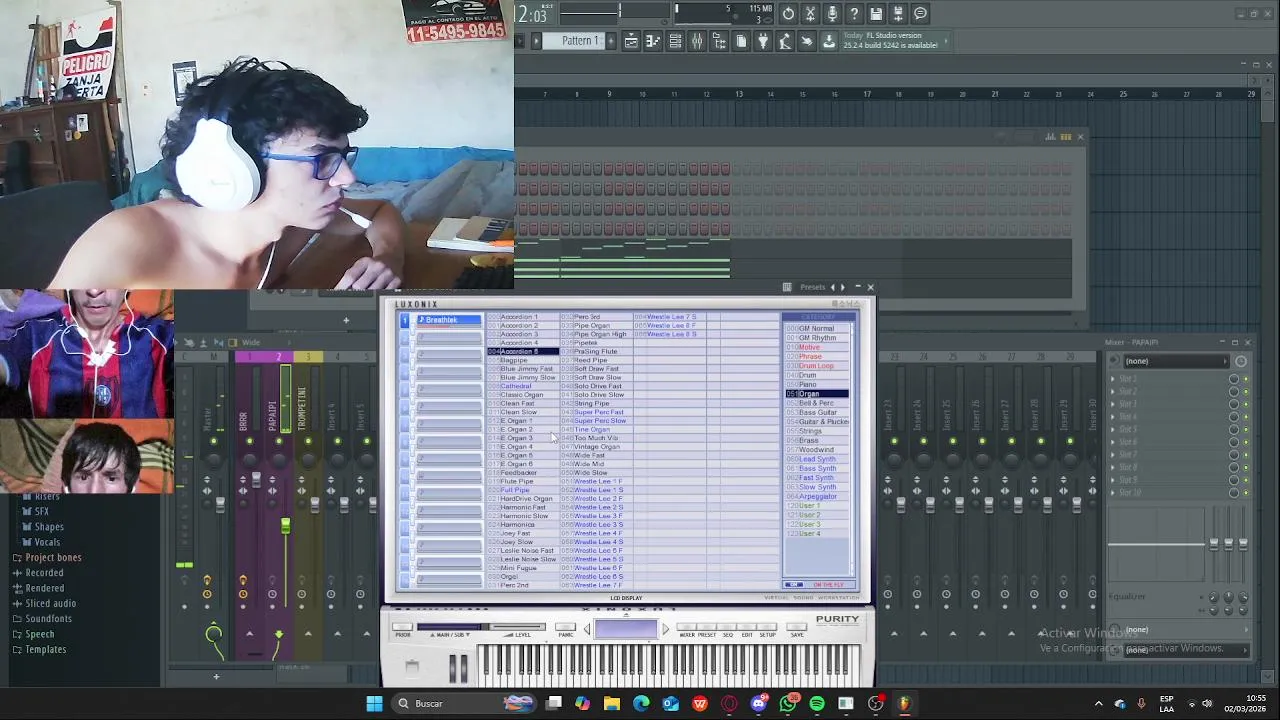Go to next preset arrow in plugin header
The image size is (1280, 720).
point(842,287)
